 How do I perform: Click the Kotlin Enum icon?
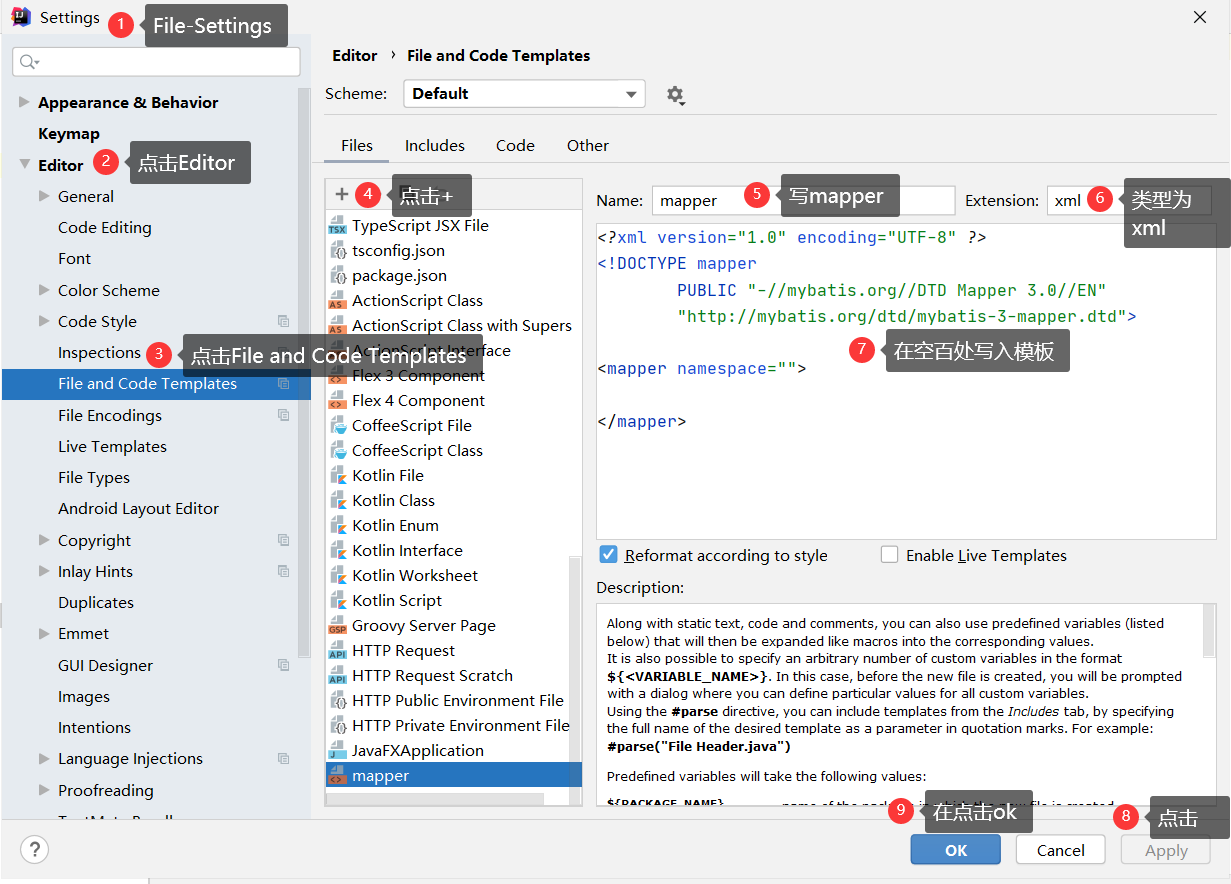pos(337,526)
